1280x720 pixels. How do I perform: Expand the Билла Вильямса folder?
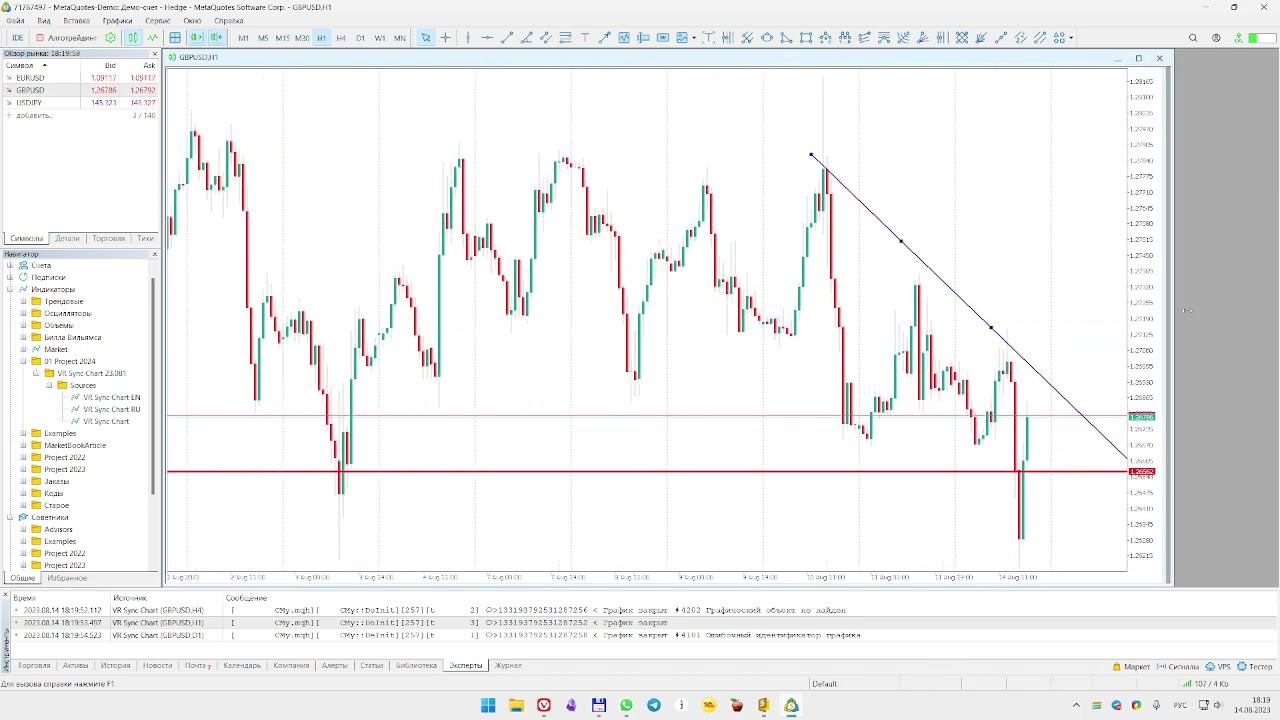tap(23, 338)
